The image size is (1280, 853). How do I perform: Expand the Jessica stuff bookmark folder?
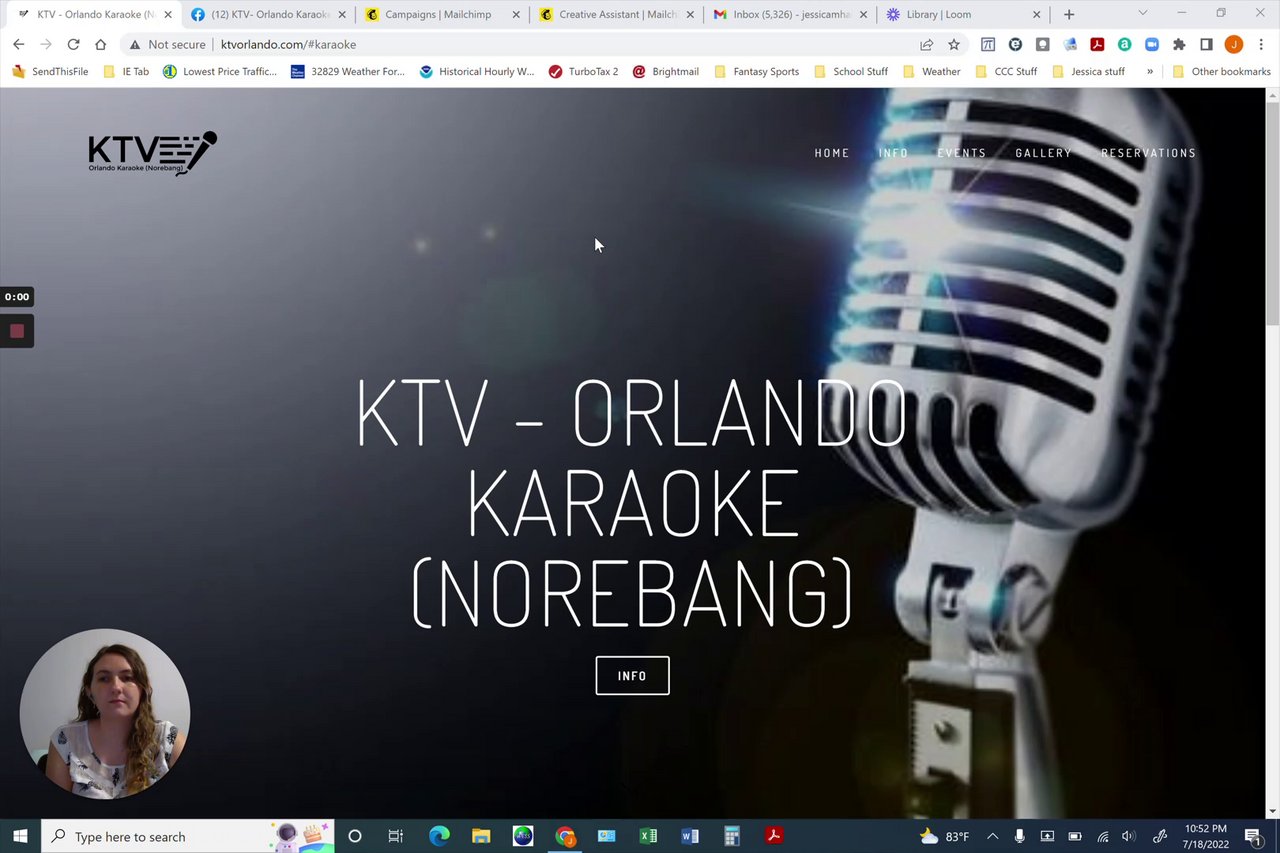(1088, 71)
